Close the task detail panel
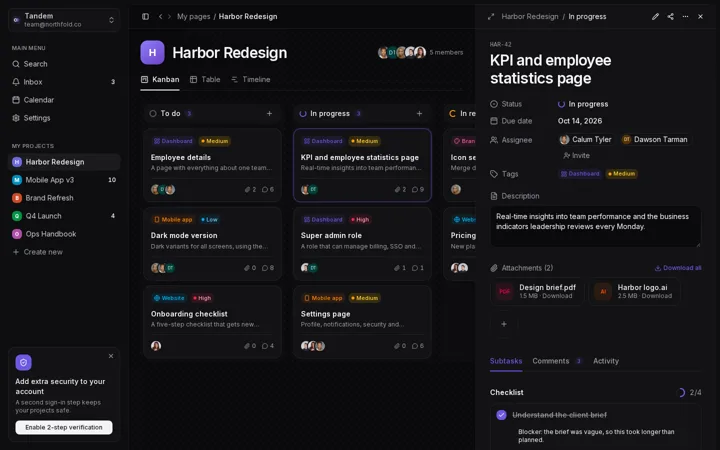Image resolution: width=720 pixels, height=450 pixels. coord(700,17)
